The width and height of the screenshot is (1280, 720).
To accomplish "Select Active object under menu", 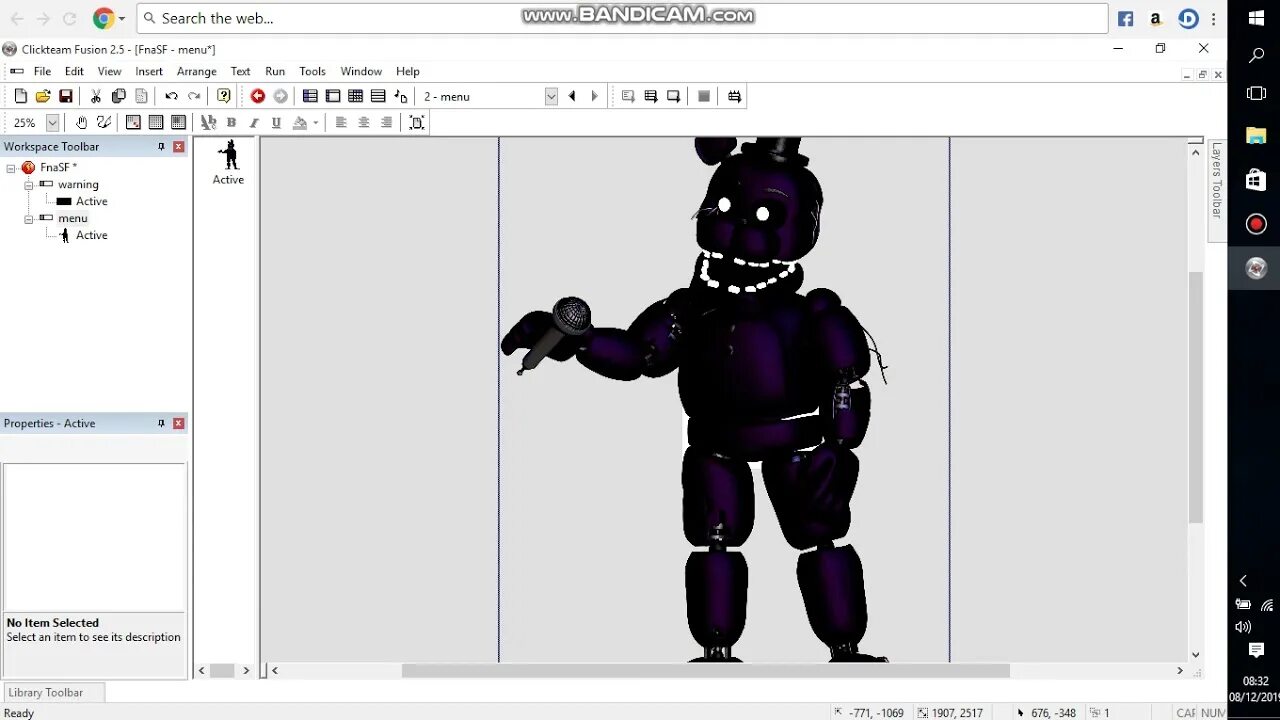I will point(91,235).
